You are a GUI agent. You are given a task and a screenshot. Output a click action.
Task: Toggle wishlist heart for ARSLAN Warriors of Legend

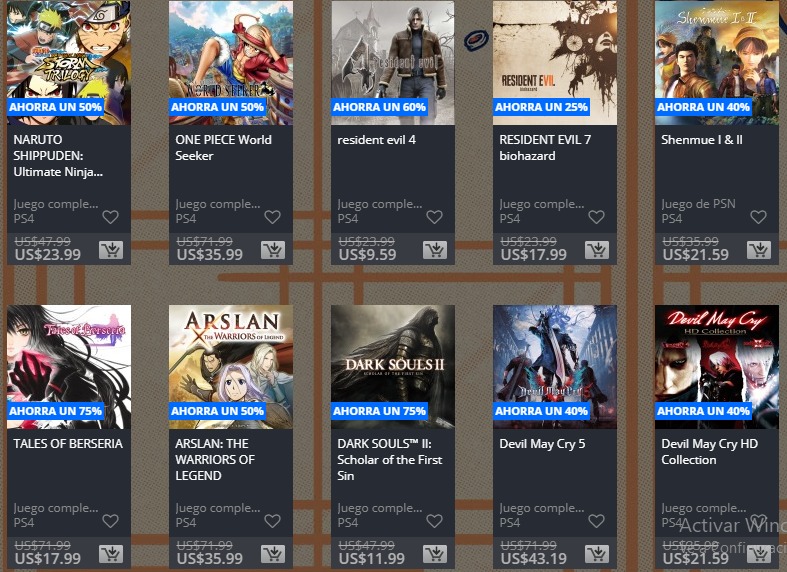273,521
